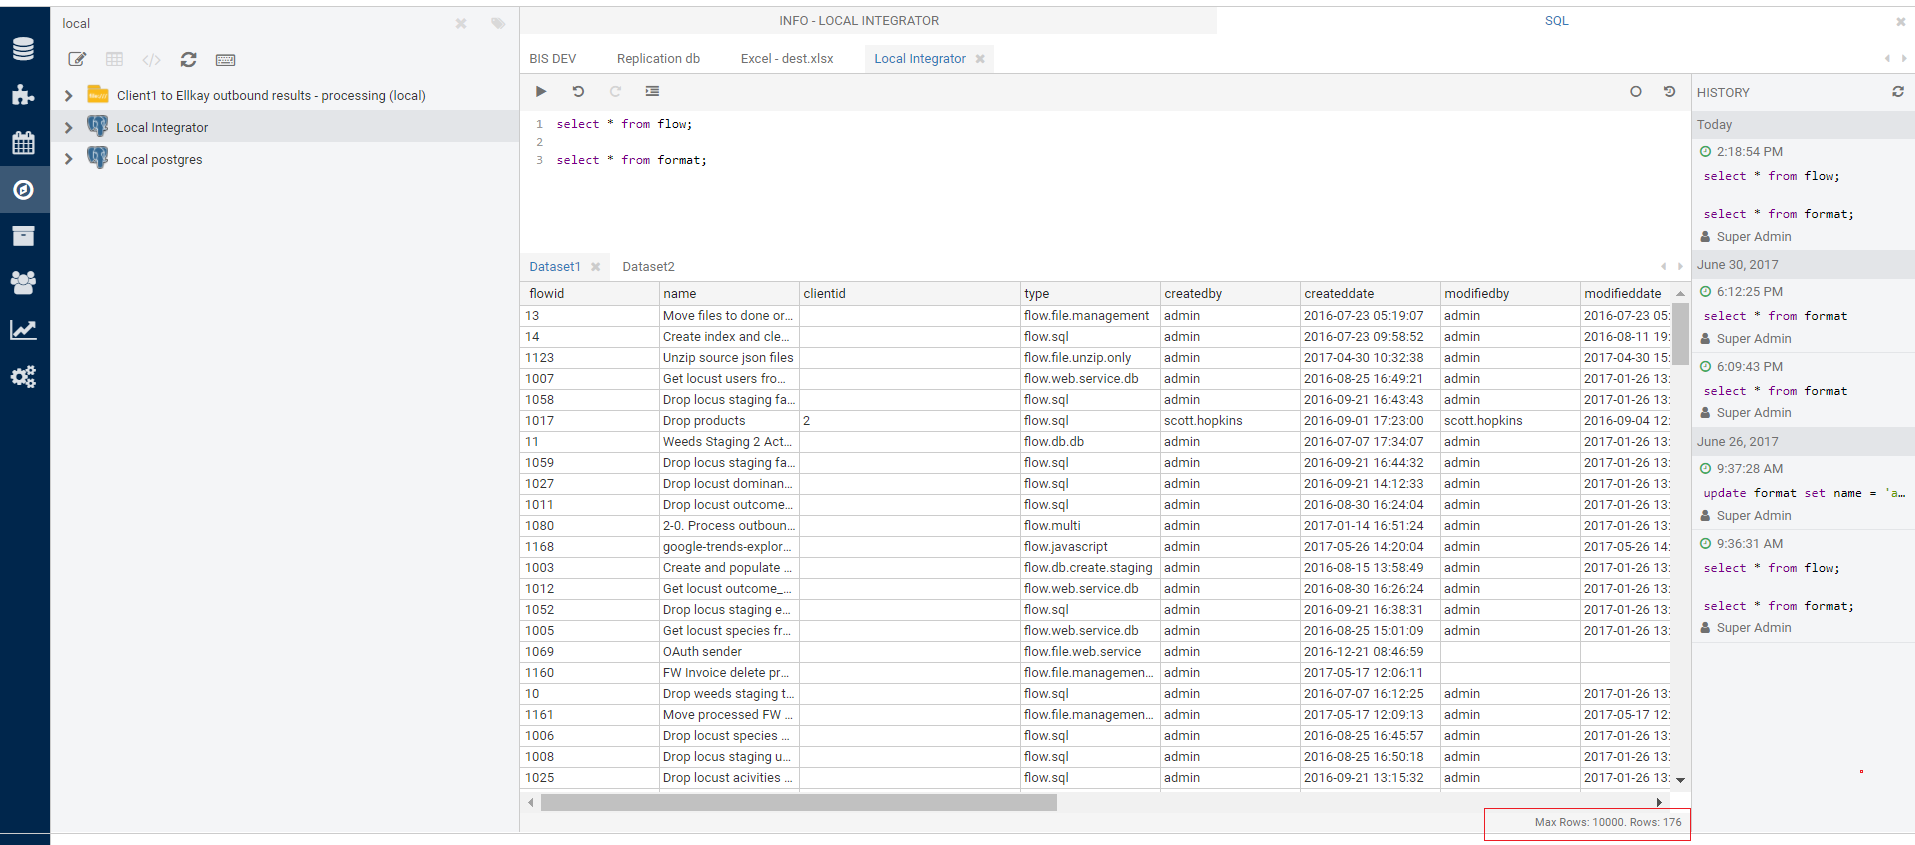Clear the local search field

click(x=461, y=23)
